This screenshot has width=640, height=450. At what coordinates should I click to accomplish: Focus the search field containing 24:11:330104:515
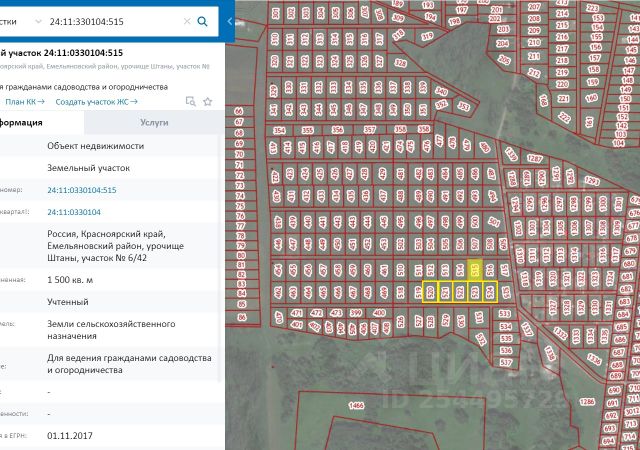tap(112, 21)
